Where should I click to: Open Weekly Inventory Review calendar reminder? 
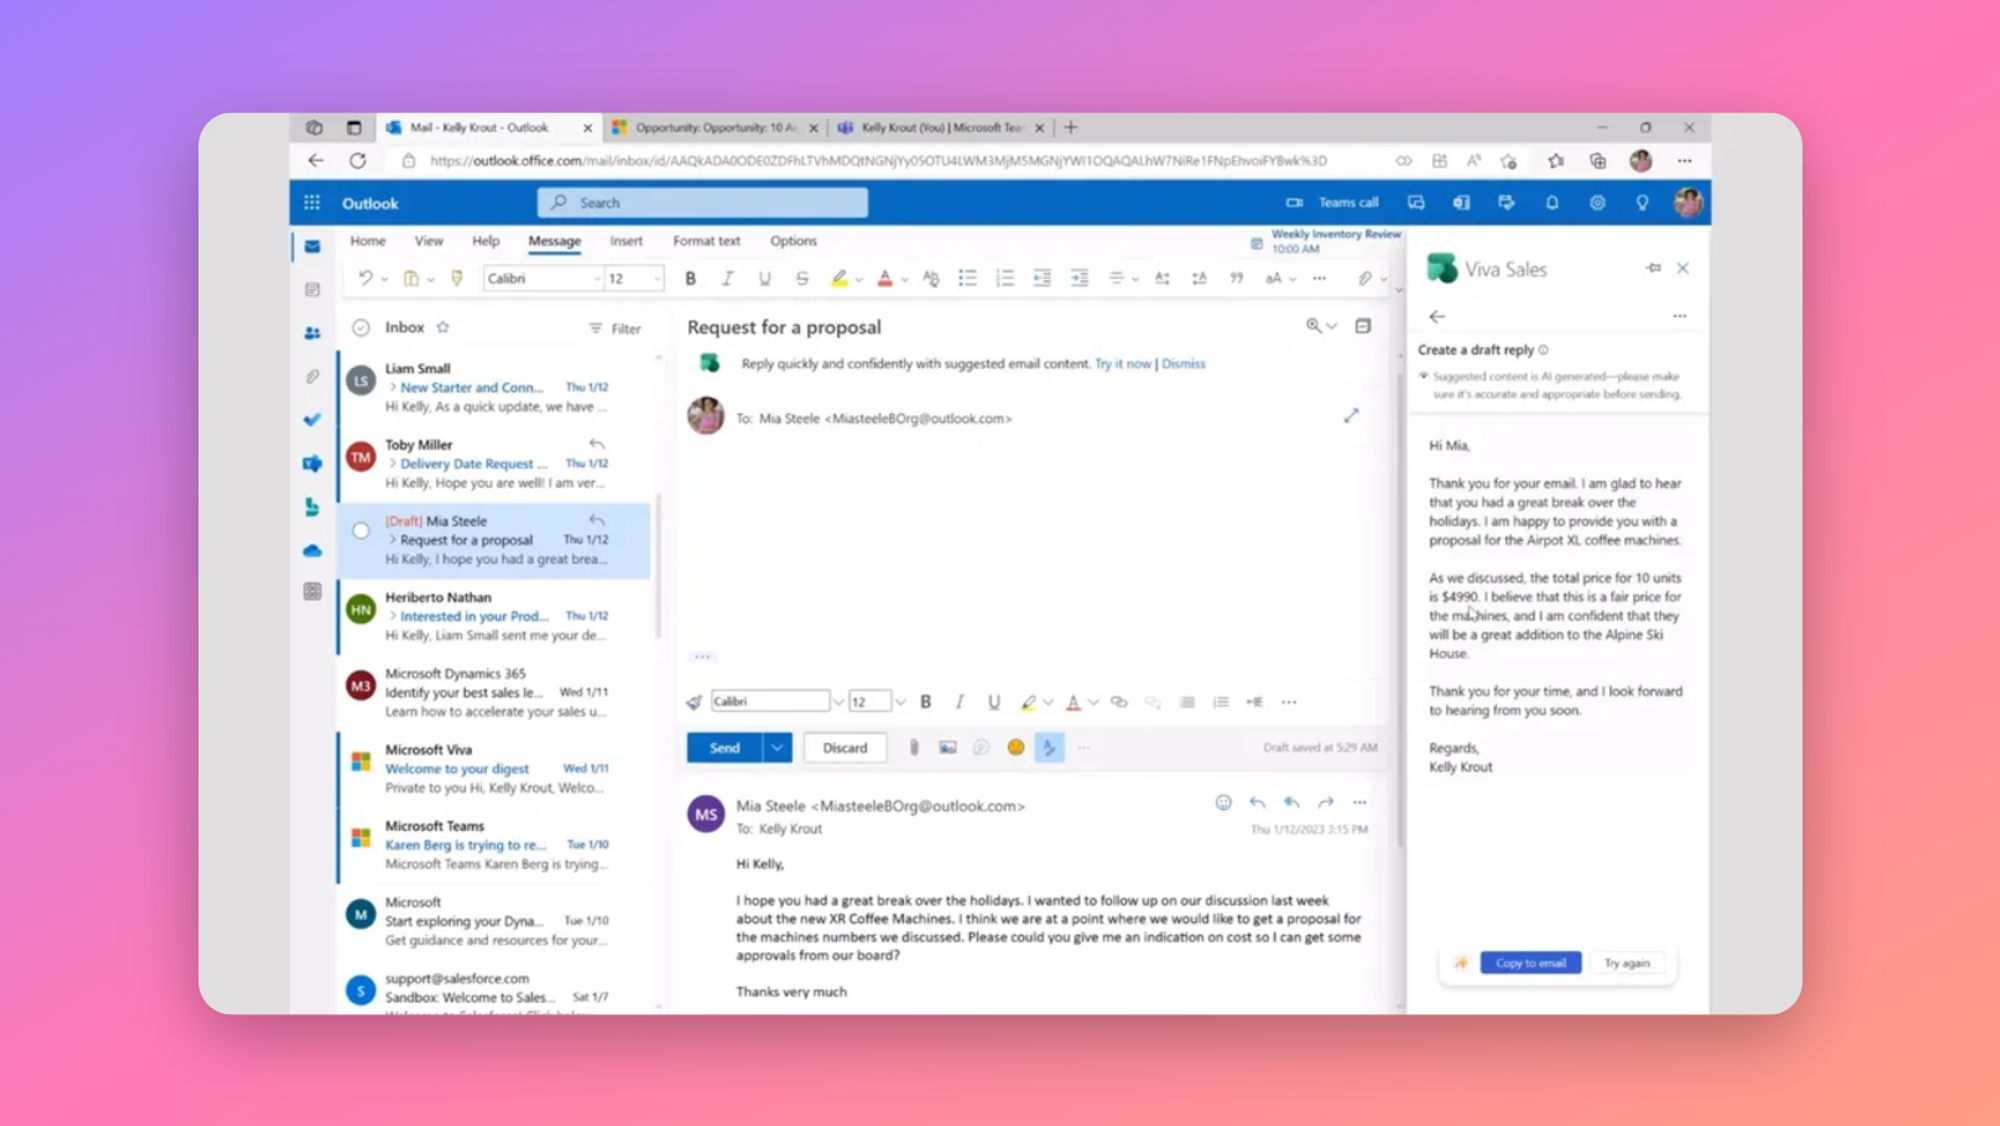[x=1326, y=241]
